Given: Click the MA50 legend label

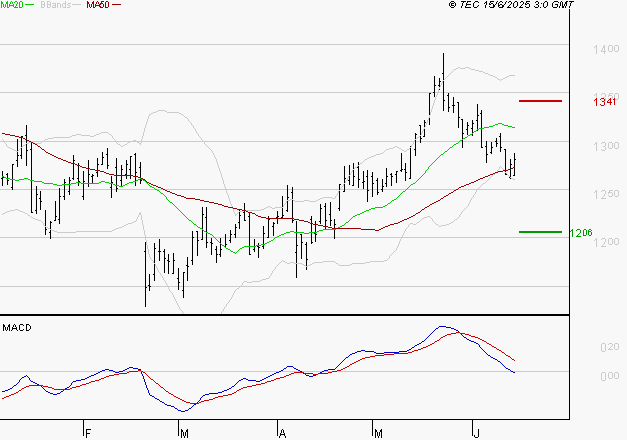Looking at the screenshot, I should point(98,5).
